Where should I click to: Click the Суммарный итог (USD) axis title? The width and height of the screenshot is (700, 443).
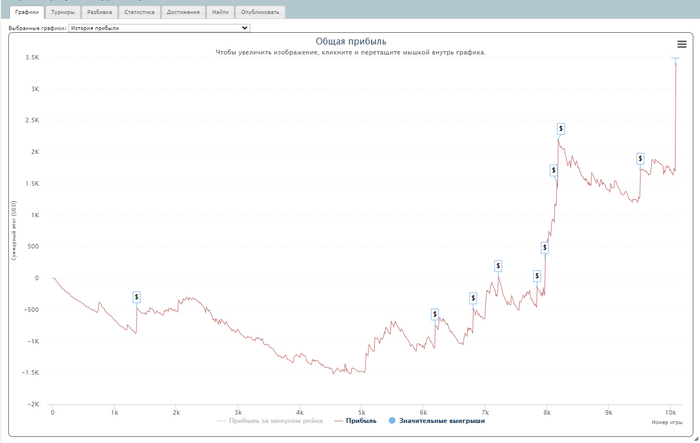14,231
